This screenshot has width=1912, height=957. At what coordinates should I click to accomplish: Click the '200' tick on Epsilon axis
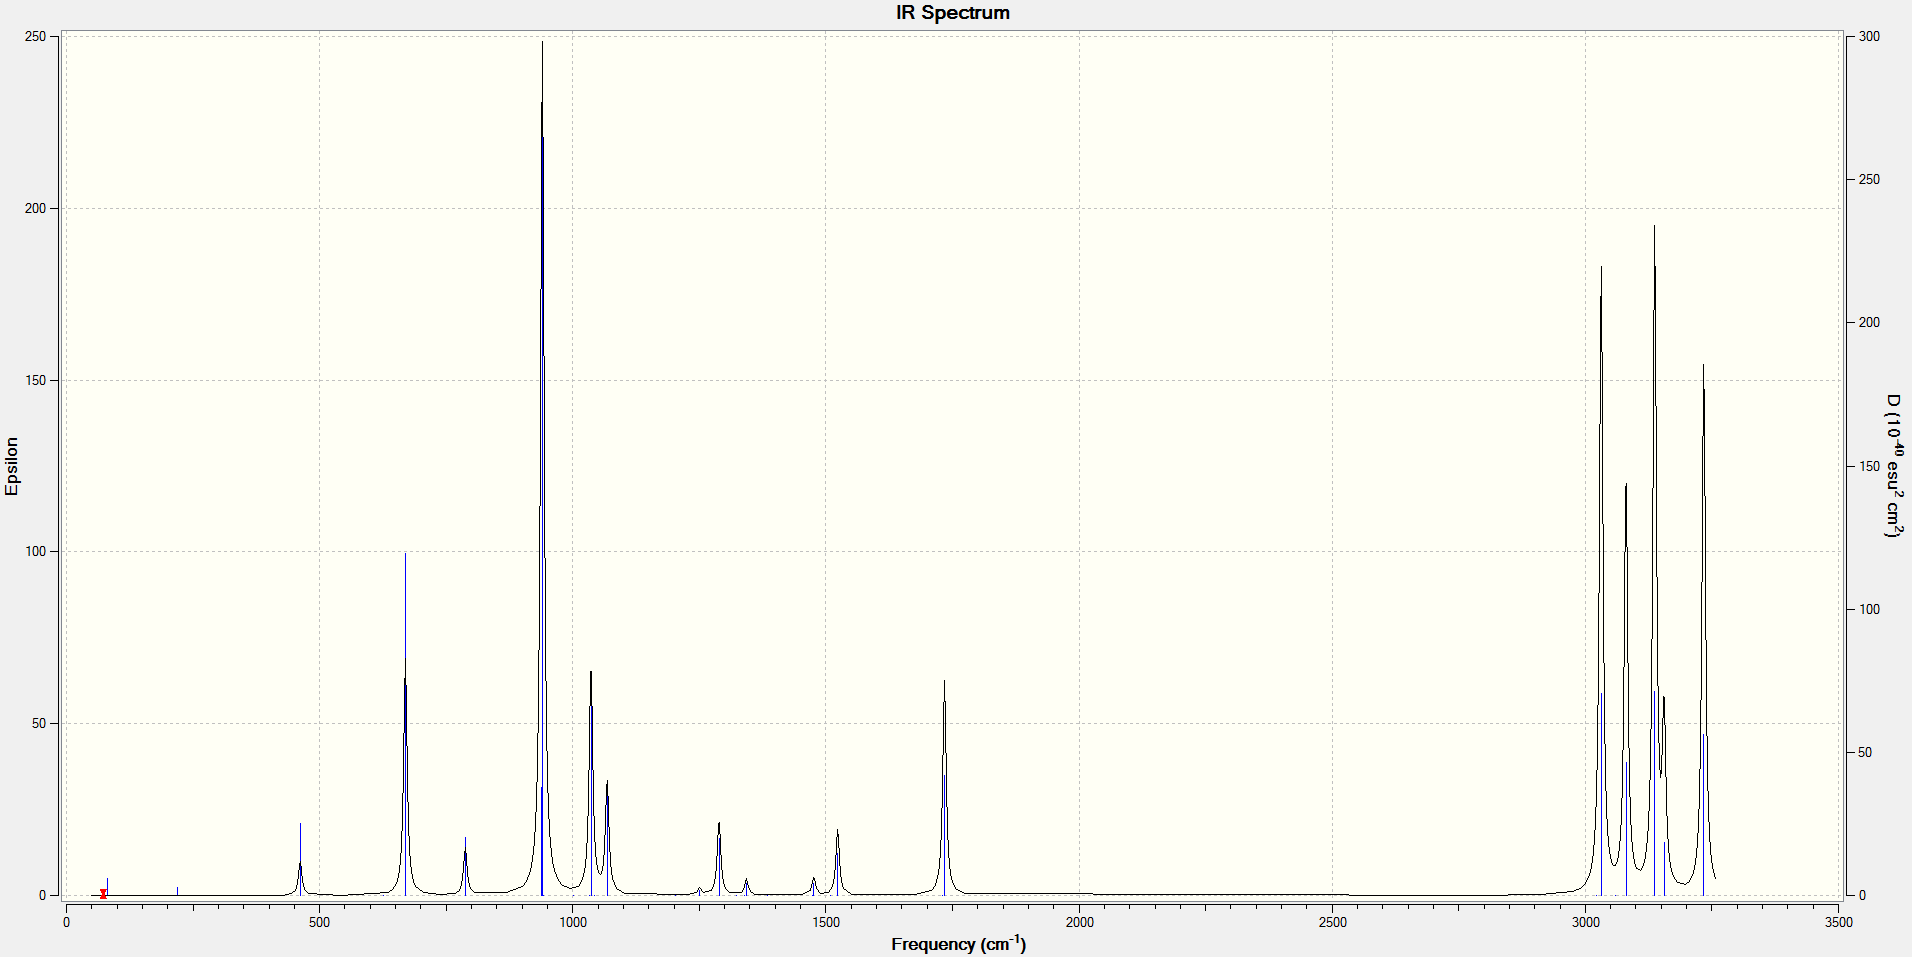(x=35, y=208)
